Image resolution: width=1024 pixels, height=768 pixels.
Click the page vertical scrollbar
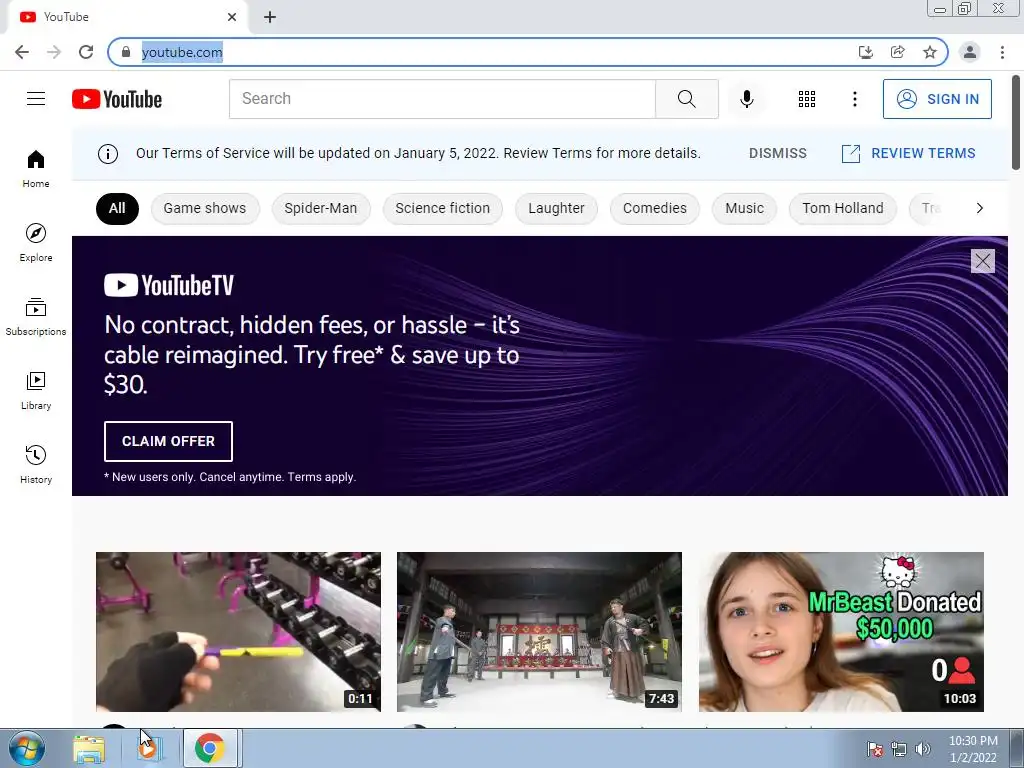click(x=1016, y=123)
